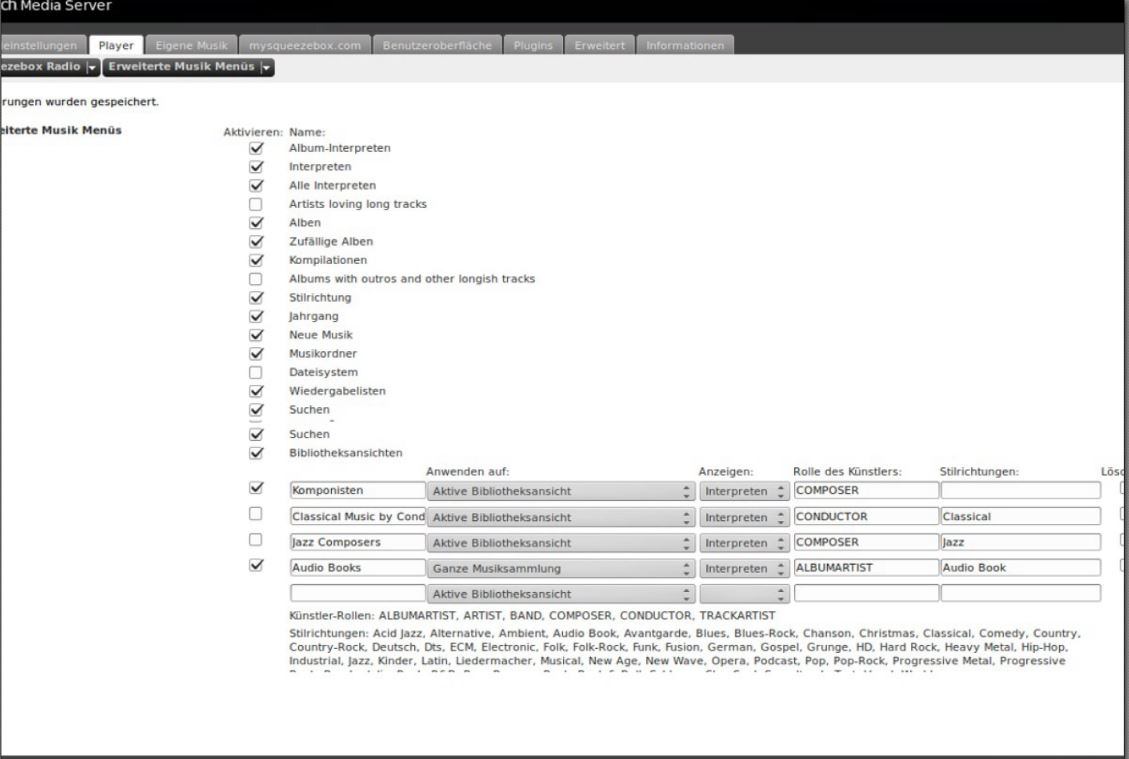Enable the Dateisystem checkbox

(255, 372)
